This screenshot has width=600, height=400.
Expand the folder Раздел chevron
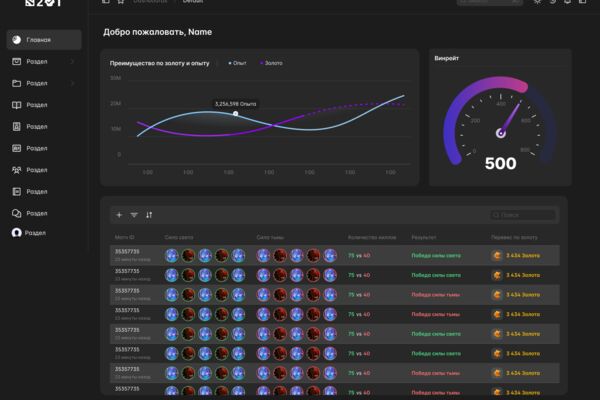72,83
